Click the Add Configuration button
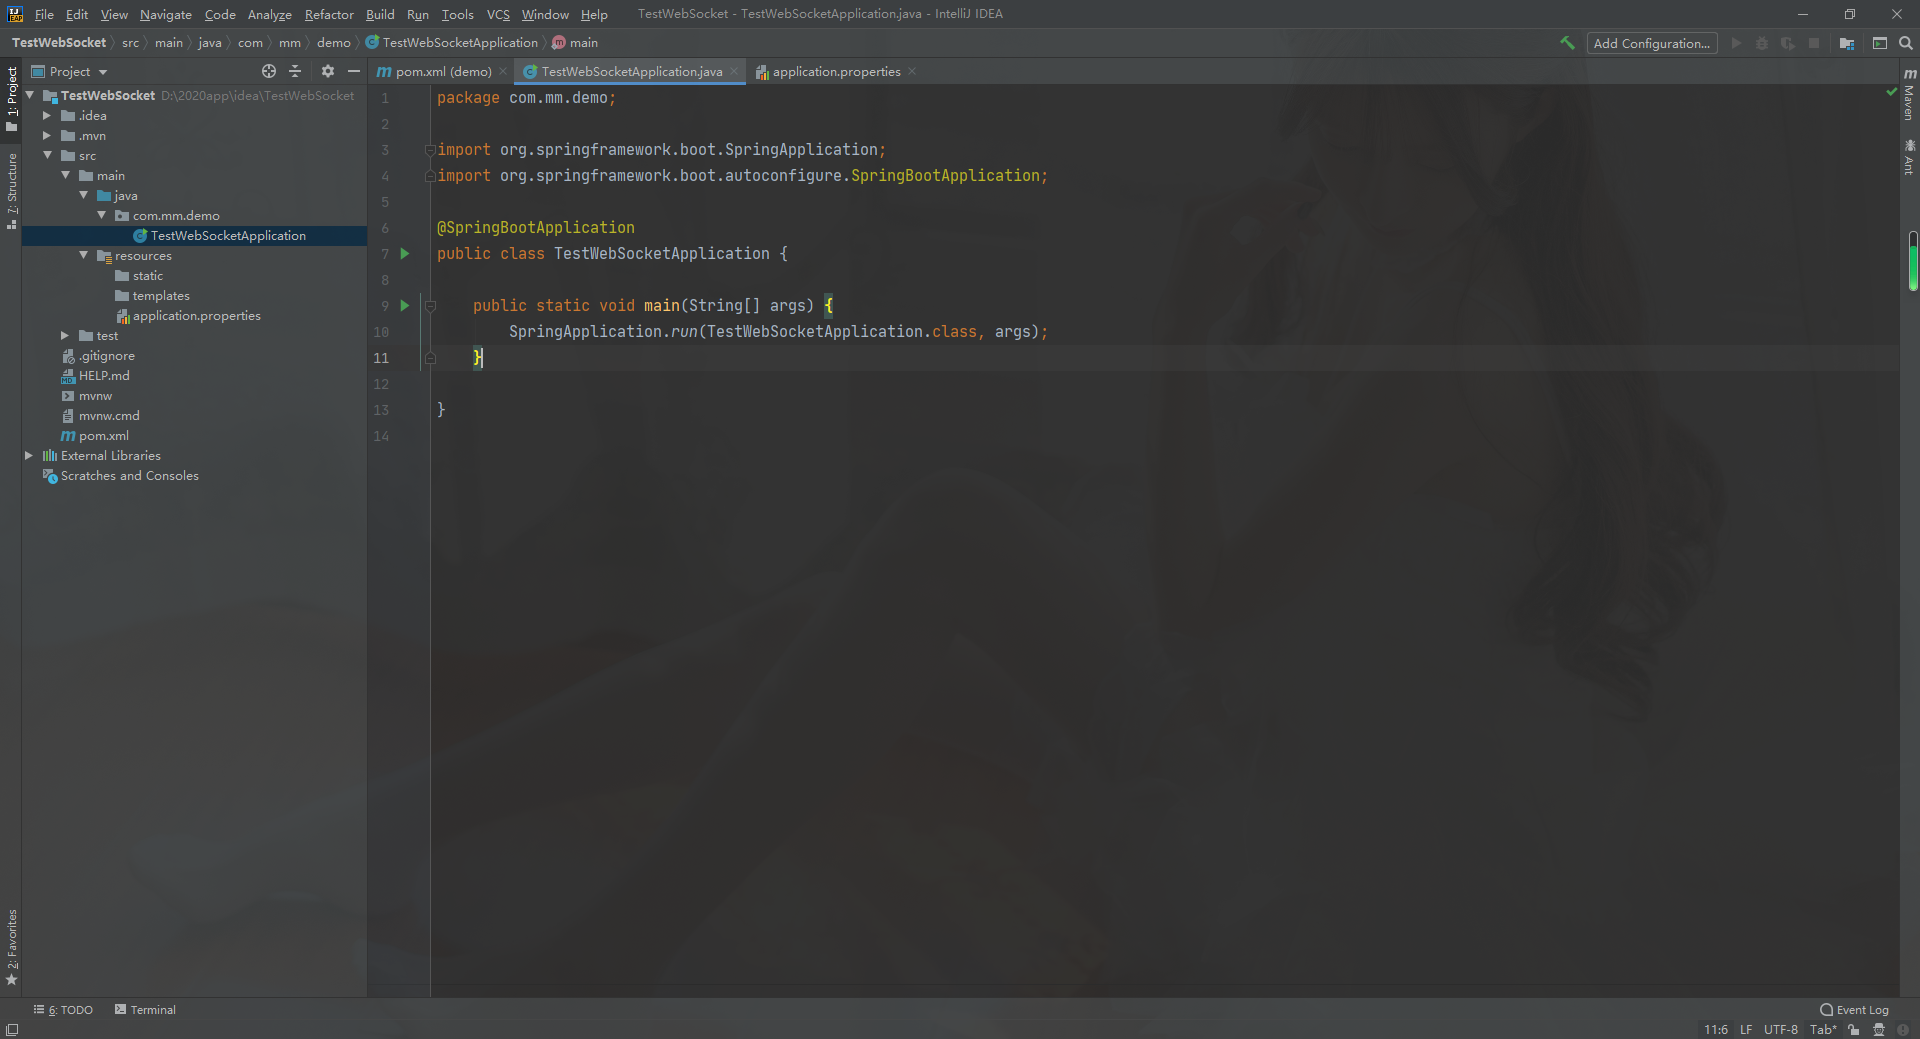Screen dimensions: 1920x1039 (1651, 43)
